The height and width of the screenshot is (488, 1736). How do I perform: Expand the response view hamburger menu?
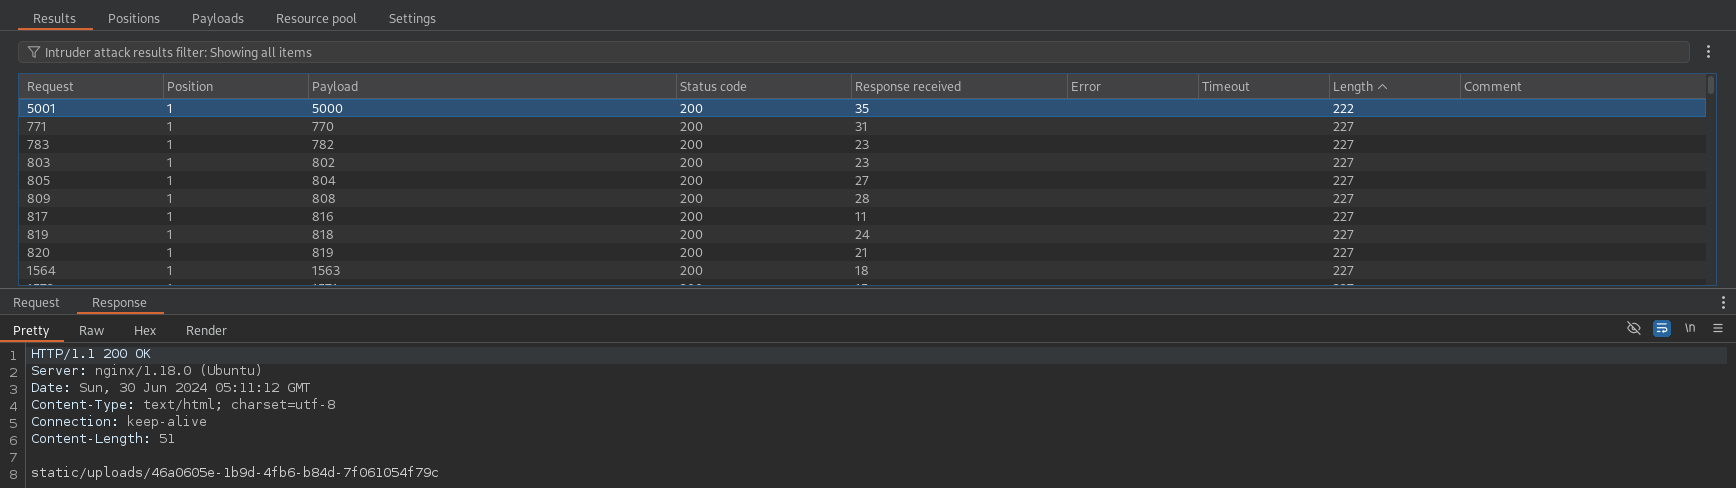(x=1718, y=328)
